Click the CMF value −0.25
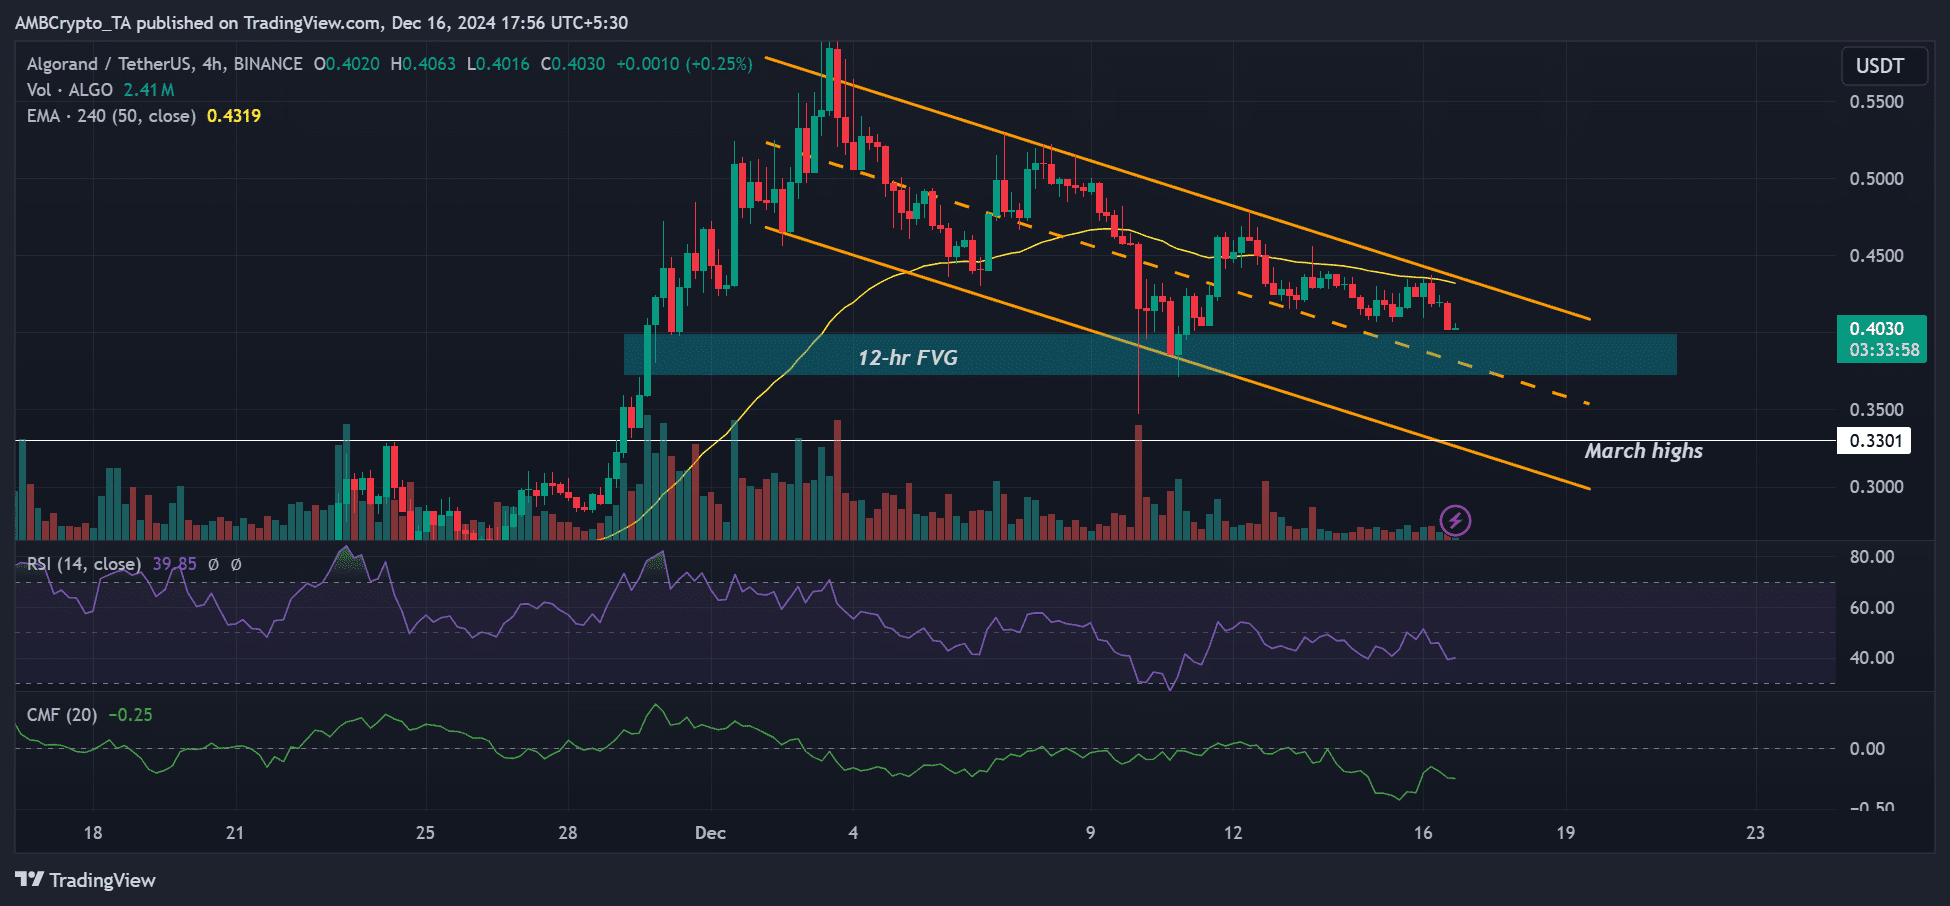The height and width of the screenshot is (906, 1950). (130, 715)
